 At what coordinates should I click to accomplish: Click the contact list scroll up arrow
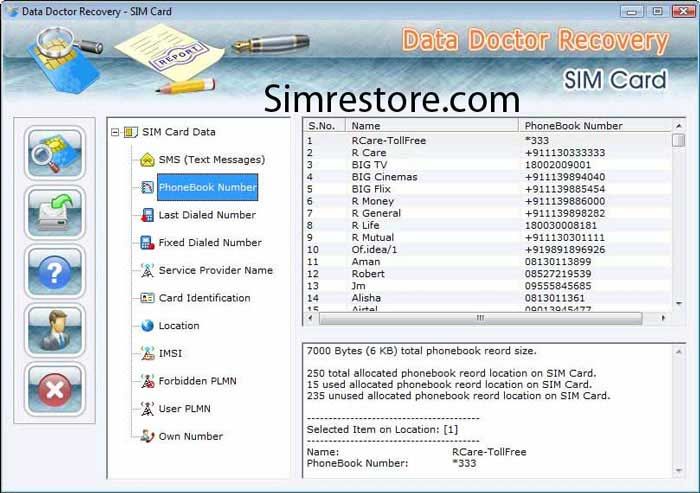point(679,126)
